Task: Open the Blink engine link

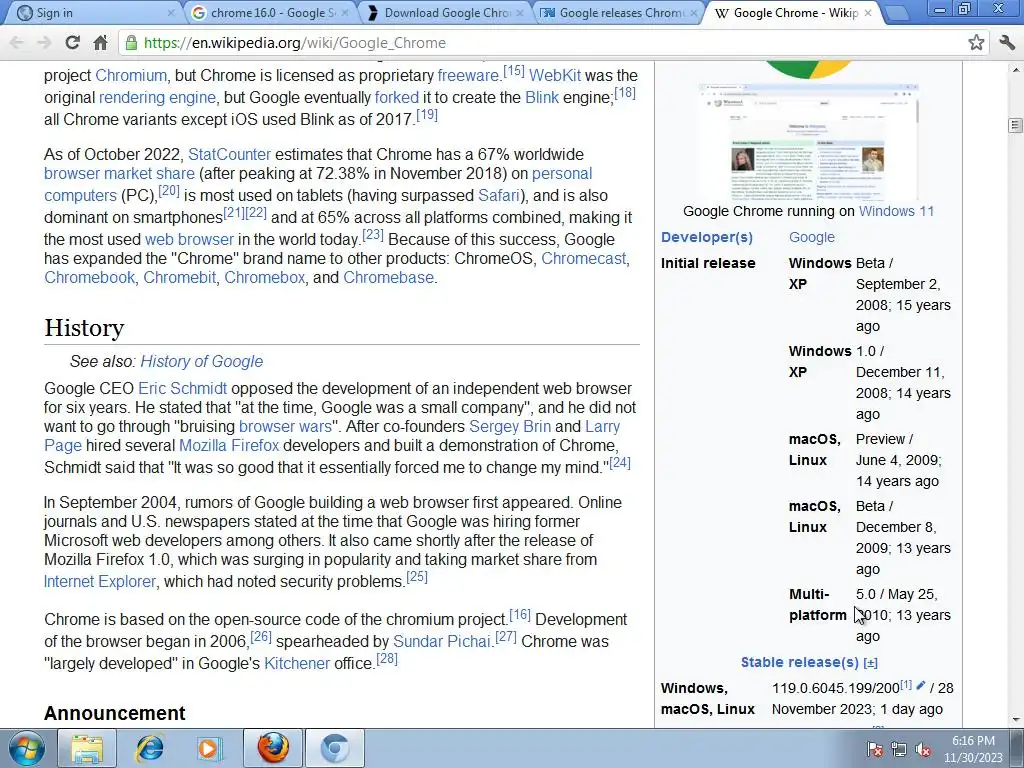Action: (x=542, y=98)
